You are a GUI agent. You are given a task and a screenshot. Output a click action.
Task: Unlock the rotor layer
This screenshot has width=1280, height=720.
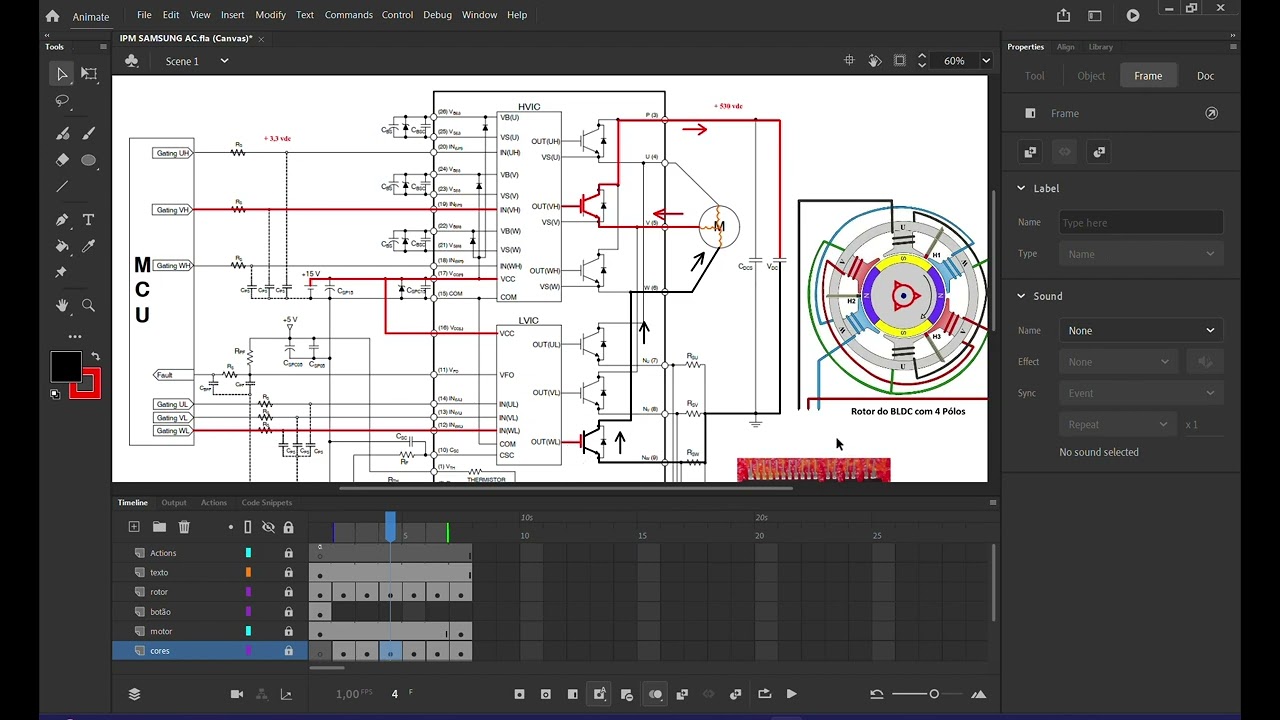click(288, 592)
